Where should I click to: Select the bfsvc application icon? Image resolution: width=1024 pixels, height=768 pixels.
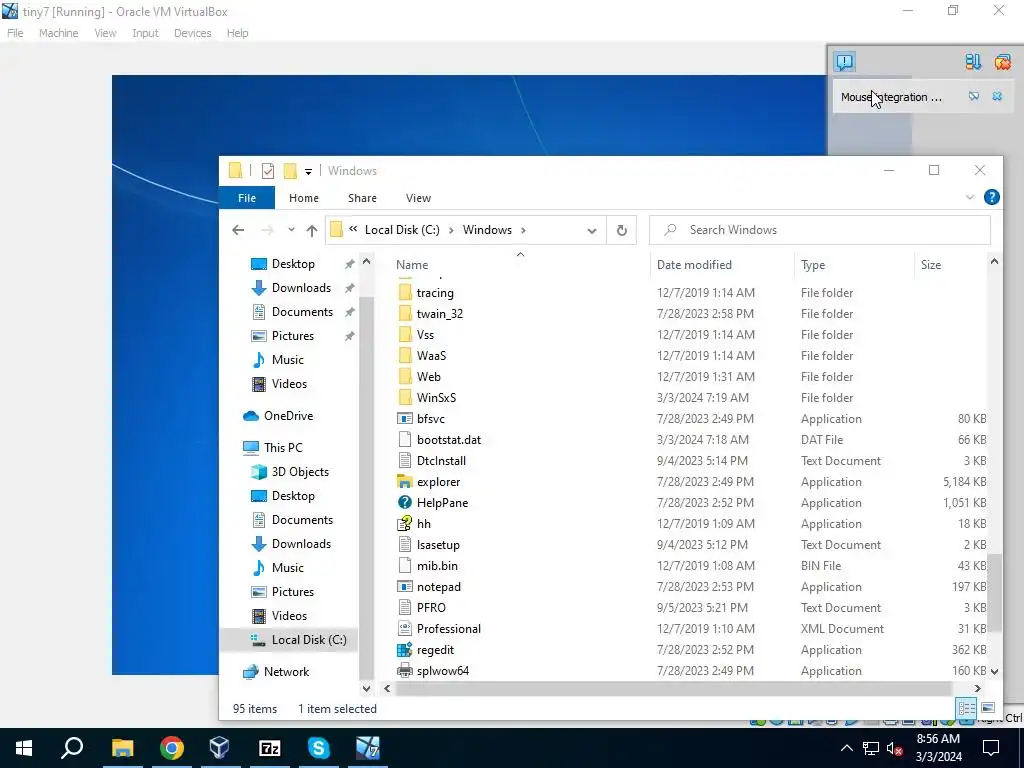[405, 419]
